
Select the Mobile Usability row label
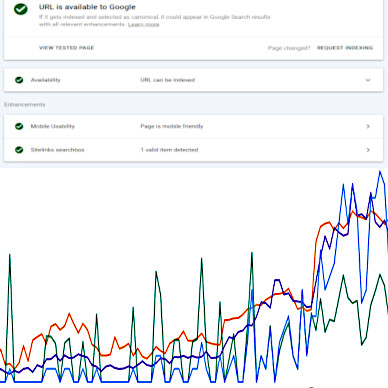pos(53,126)
